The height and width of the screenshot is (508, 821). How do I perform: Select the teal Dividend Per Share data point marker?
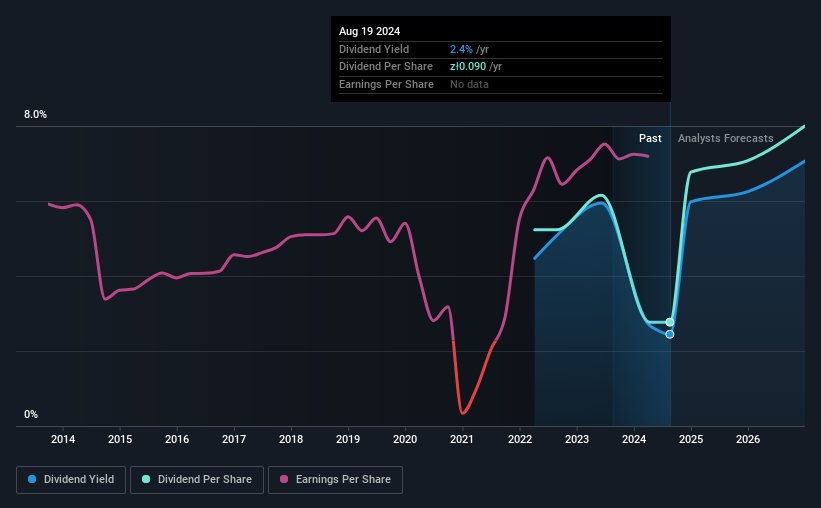(x=670, y=322)
